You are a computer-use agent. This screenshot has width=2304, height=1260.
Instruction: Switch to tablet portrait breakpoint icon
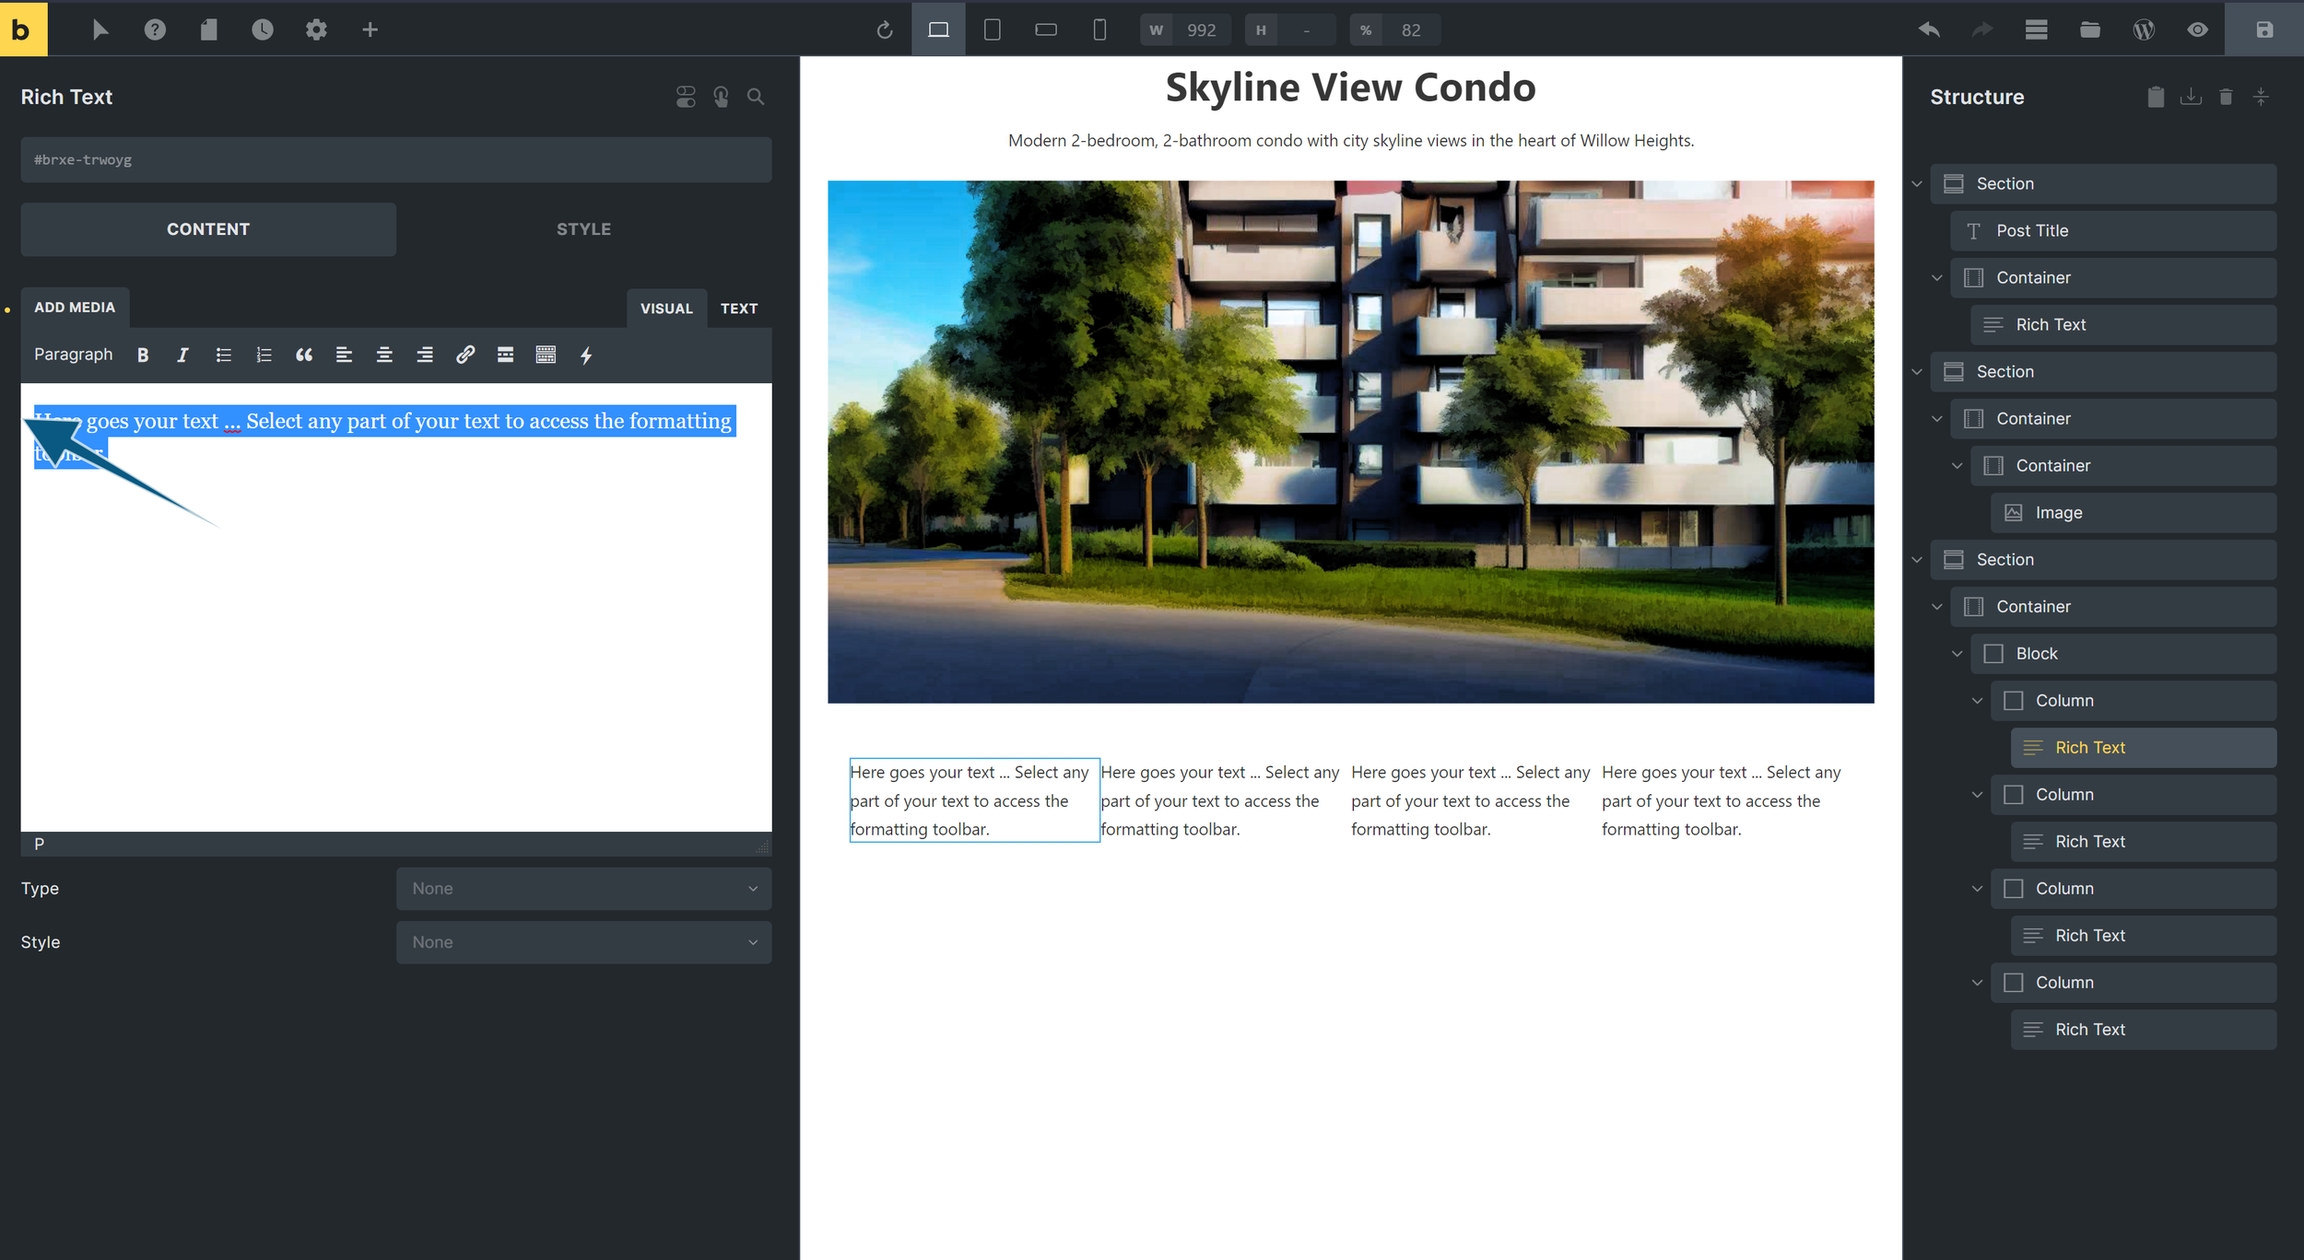tap(992, 30)
